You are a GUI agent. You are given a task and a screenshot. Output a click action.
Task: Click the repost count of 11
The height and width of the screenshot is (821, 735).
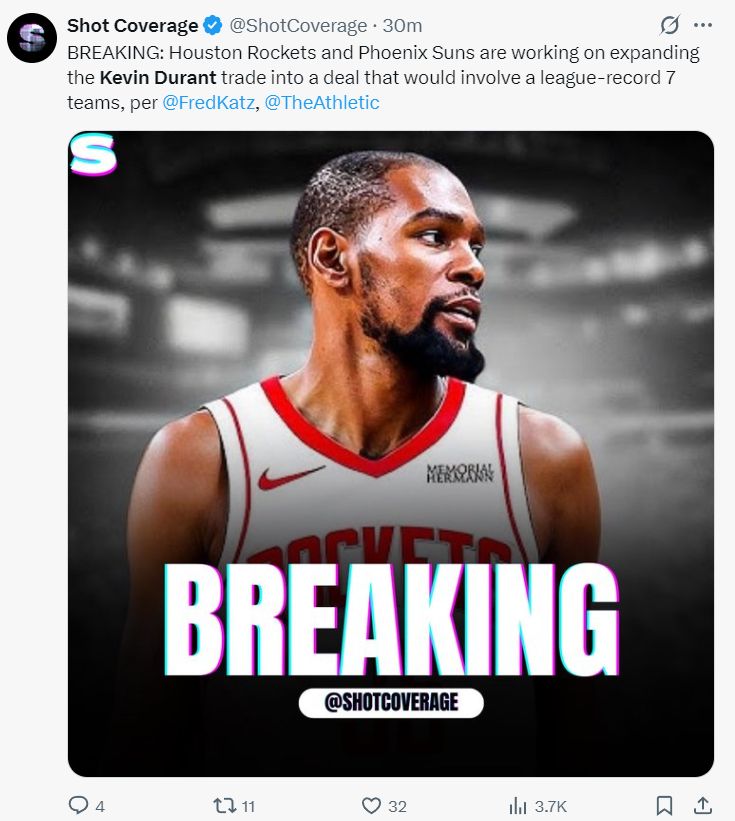(x=249, y=806)
